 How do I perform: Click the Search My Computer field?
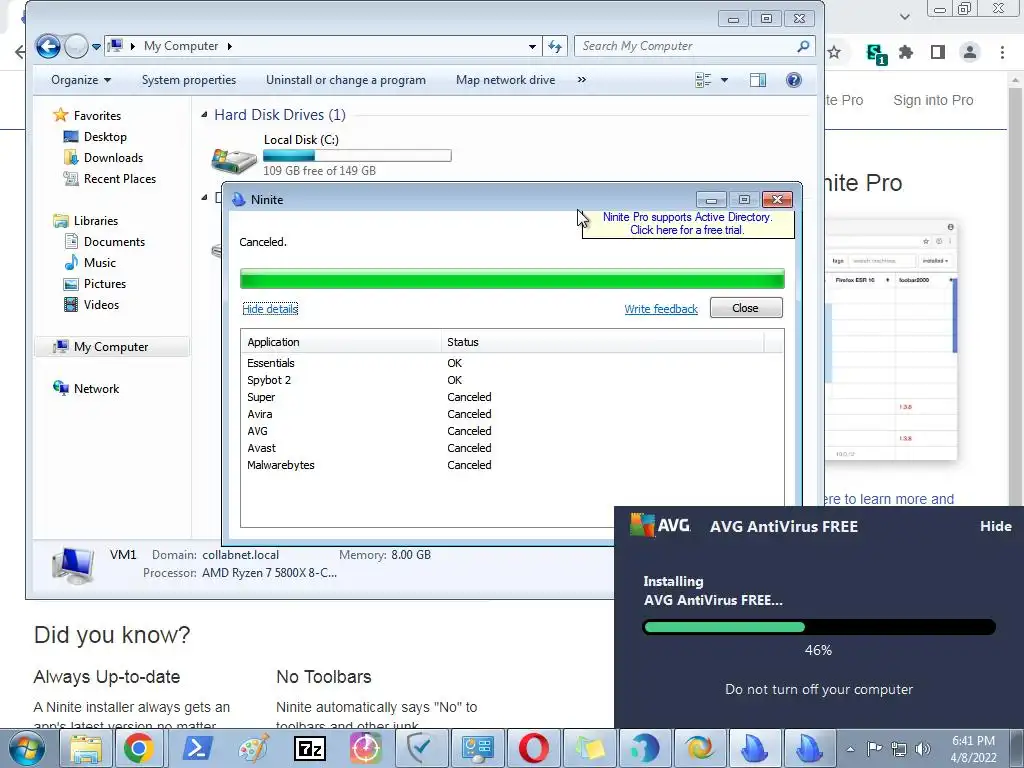click(x=694, y=46)
